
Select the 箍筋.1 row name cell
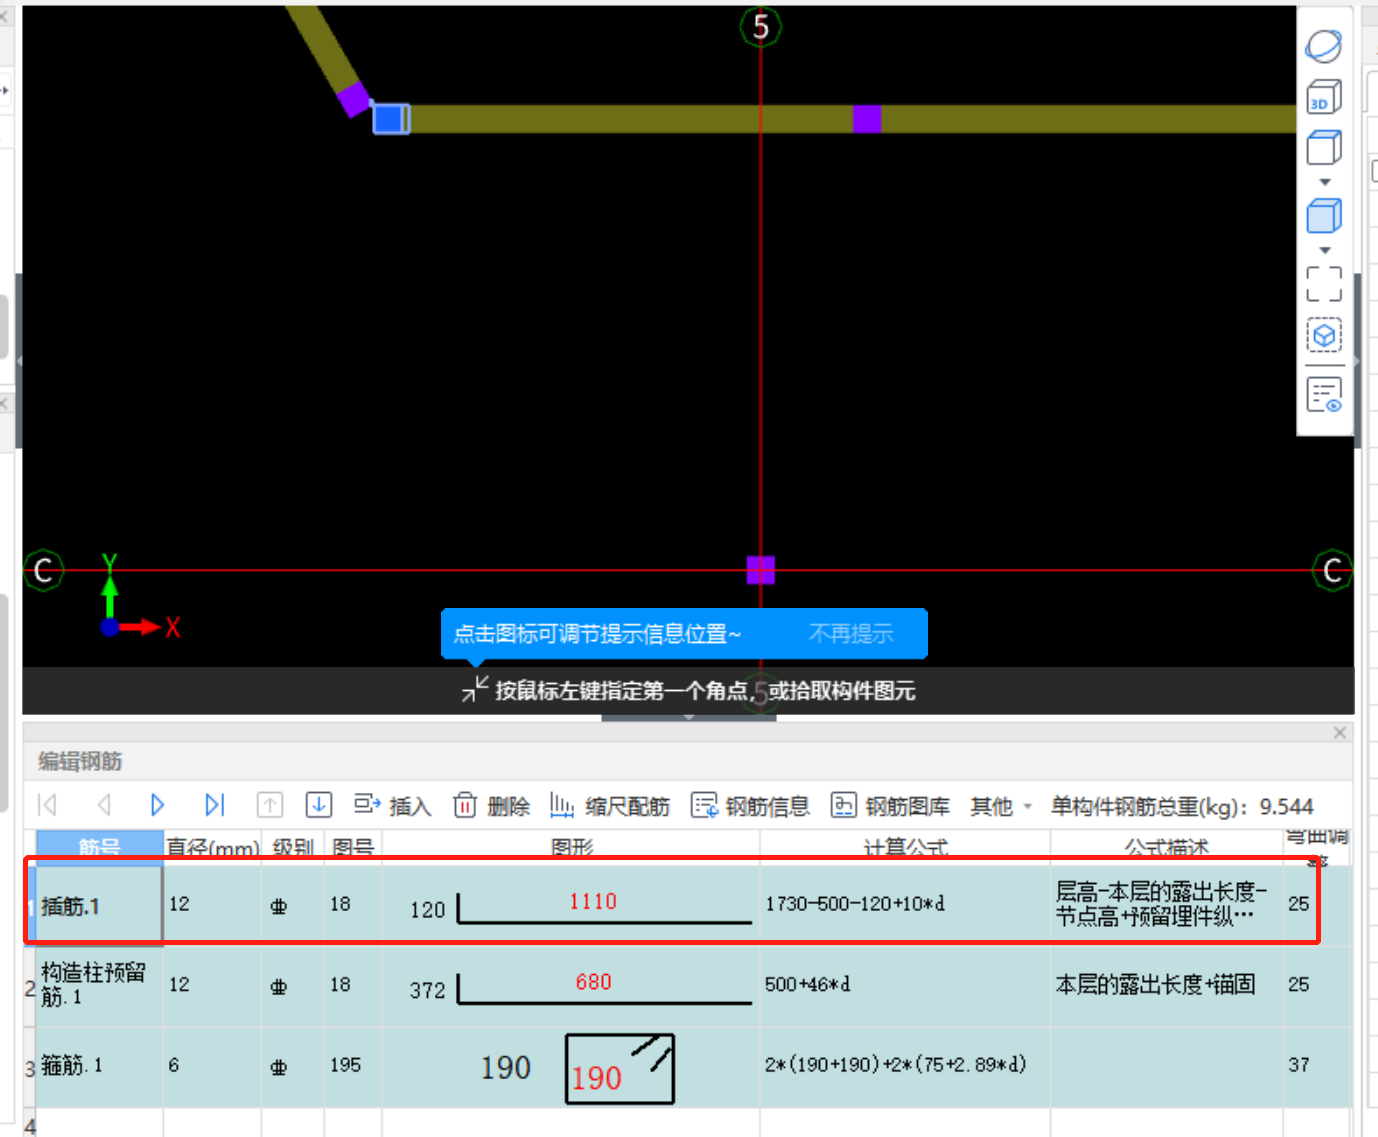[99, 1066]
